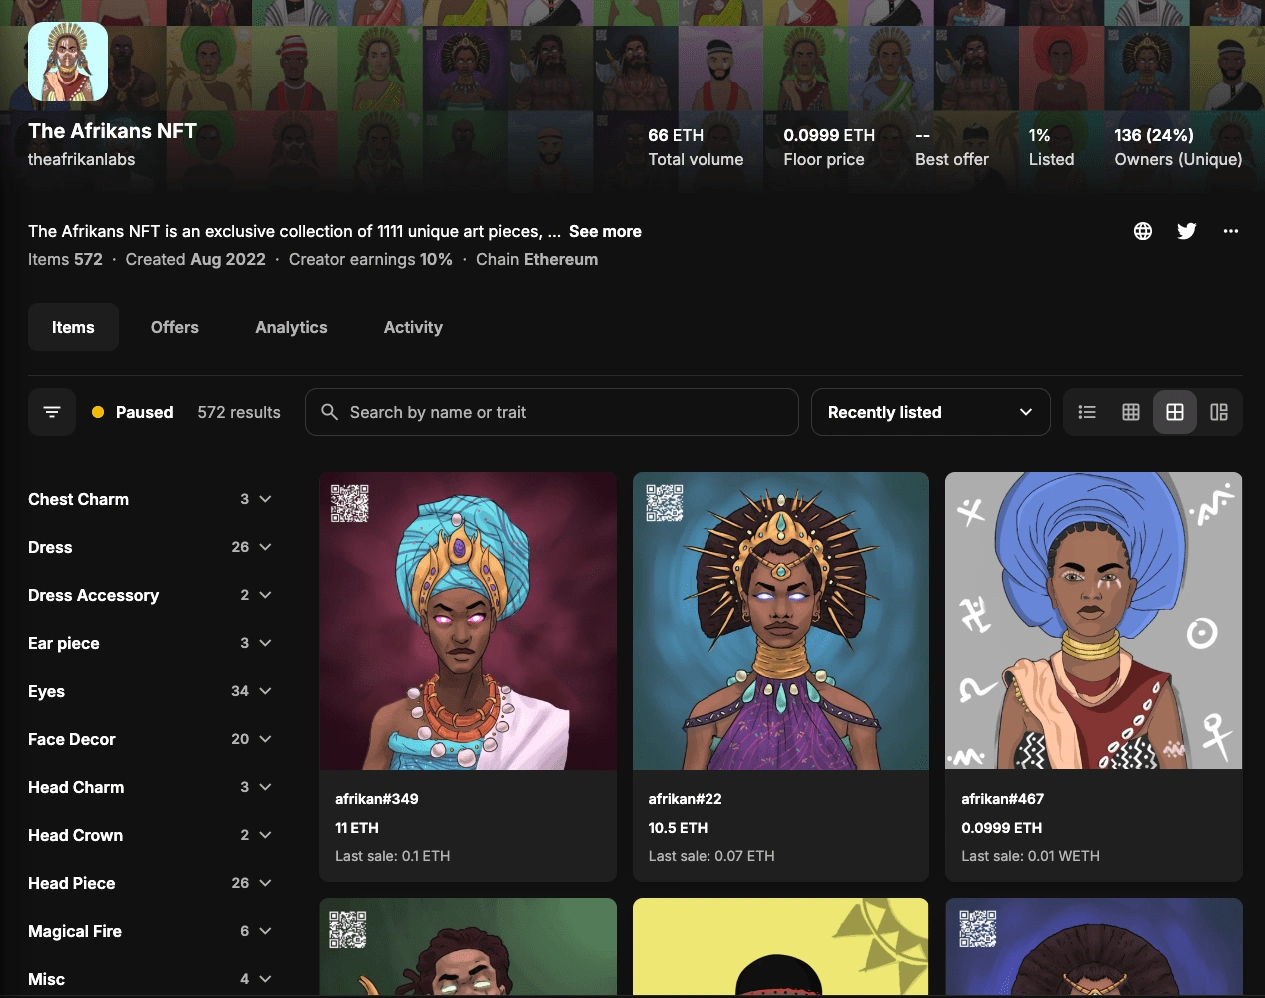Switch to the Offers tab

pyautogui.click(x=175, y=327)
